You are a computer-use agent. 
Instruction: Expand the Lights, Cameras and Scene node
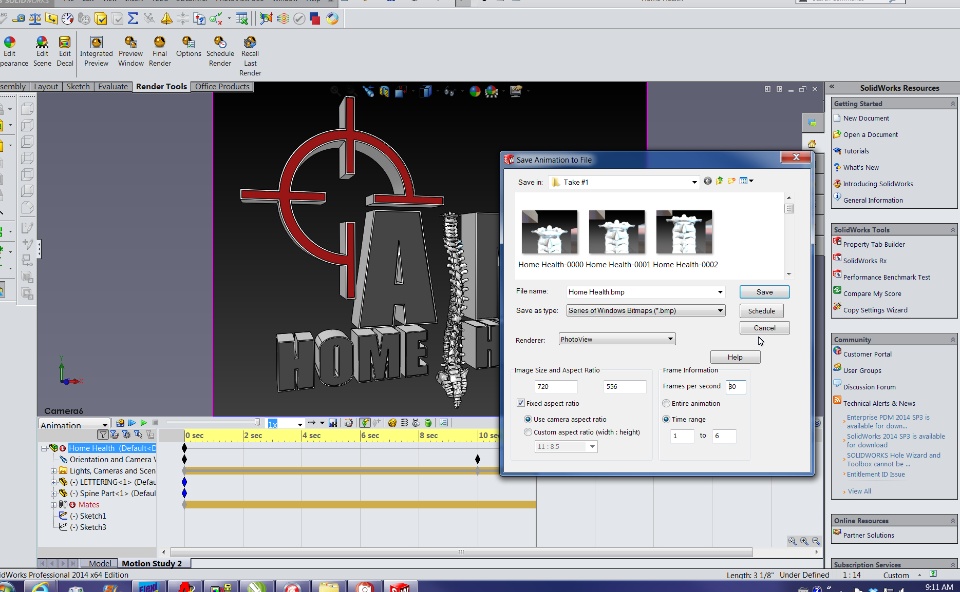(x=54, y=471)
